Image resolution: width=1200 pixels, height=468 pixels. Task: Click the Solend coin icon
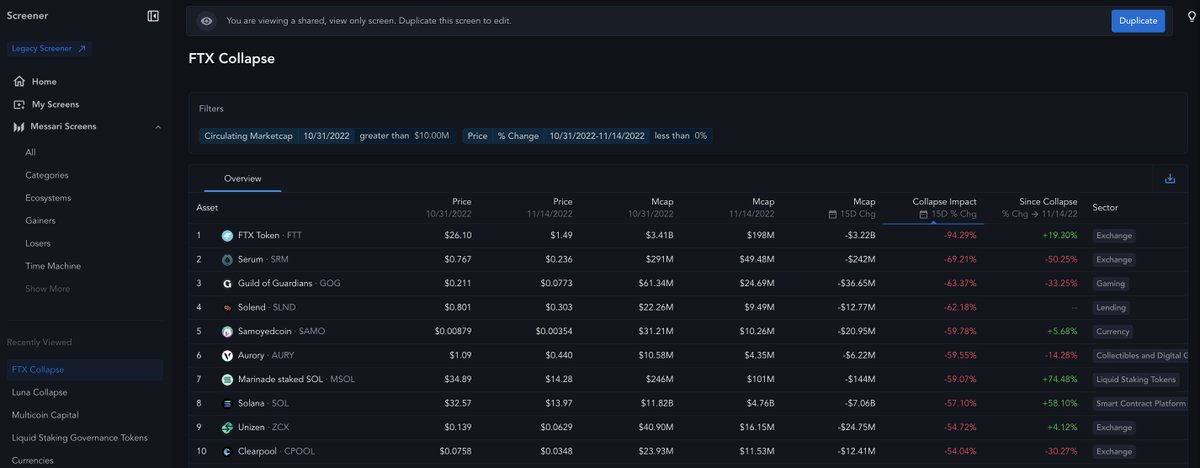pyautogui.click(x=227, y=308)
